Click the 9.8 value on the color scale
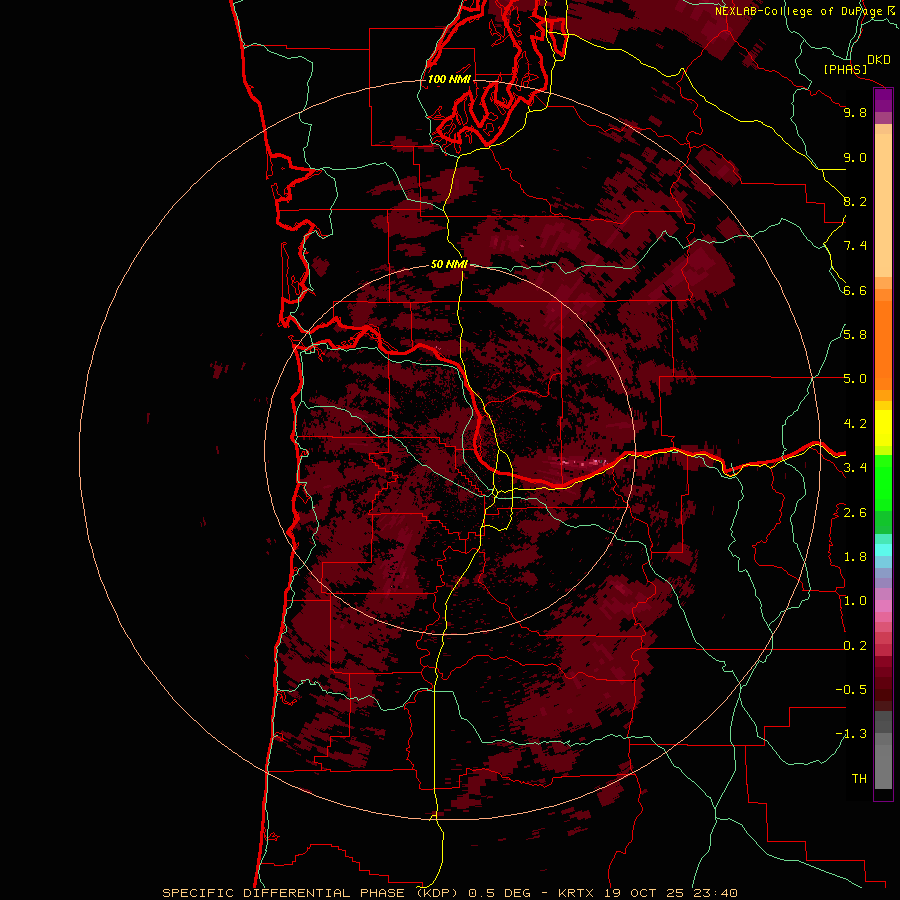The height and width of the screenshot is (900, 900). (x=855, y=112)
